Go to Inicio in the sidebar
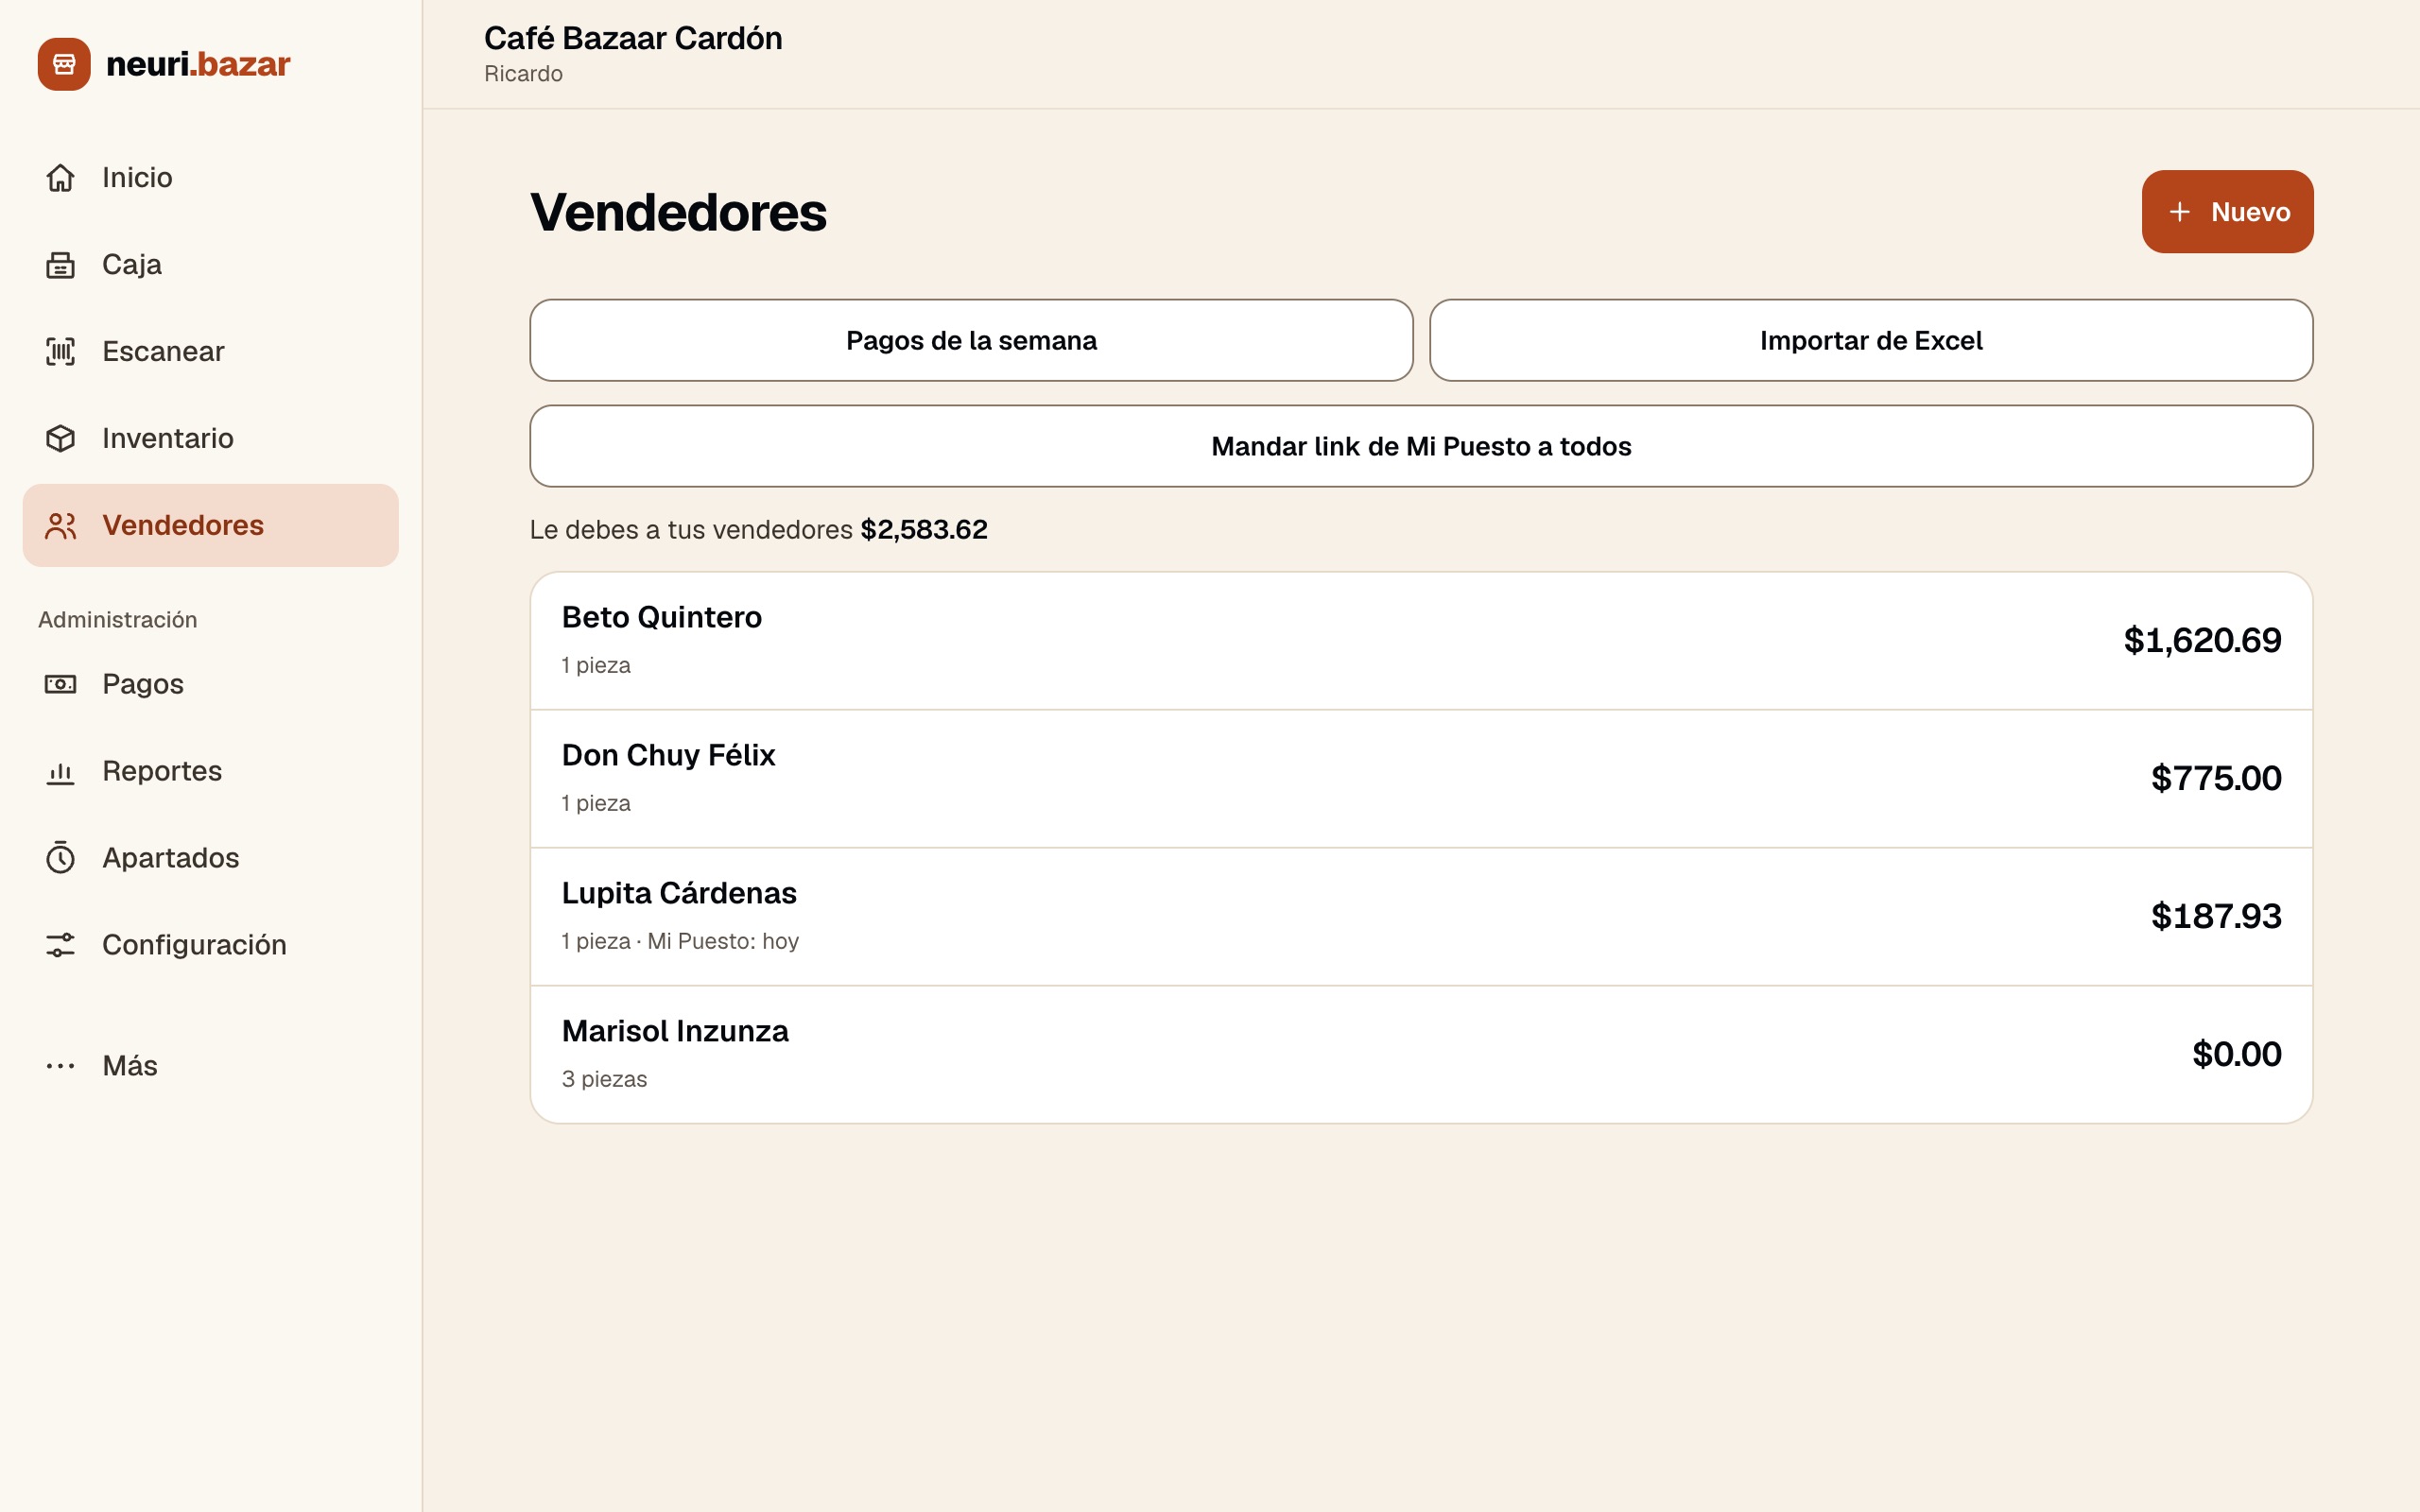The height and width of the screenshot is (1512, 2420). [210, 177]
